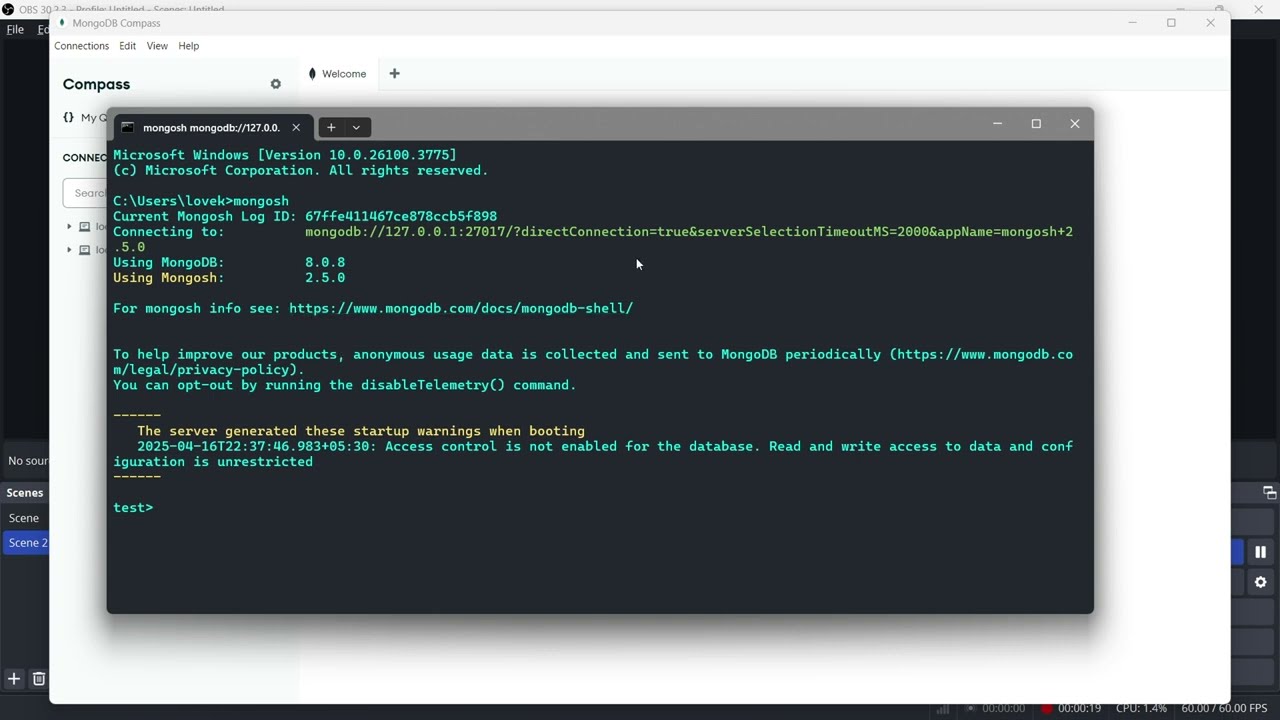
Task: Close the terminal window
Action: pyautogui.click(x=1075, y=123)
